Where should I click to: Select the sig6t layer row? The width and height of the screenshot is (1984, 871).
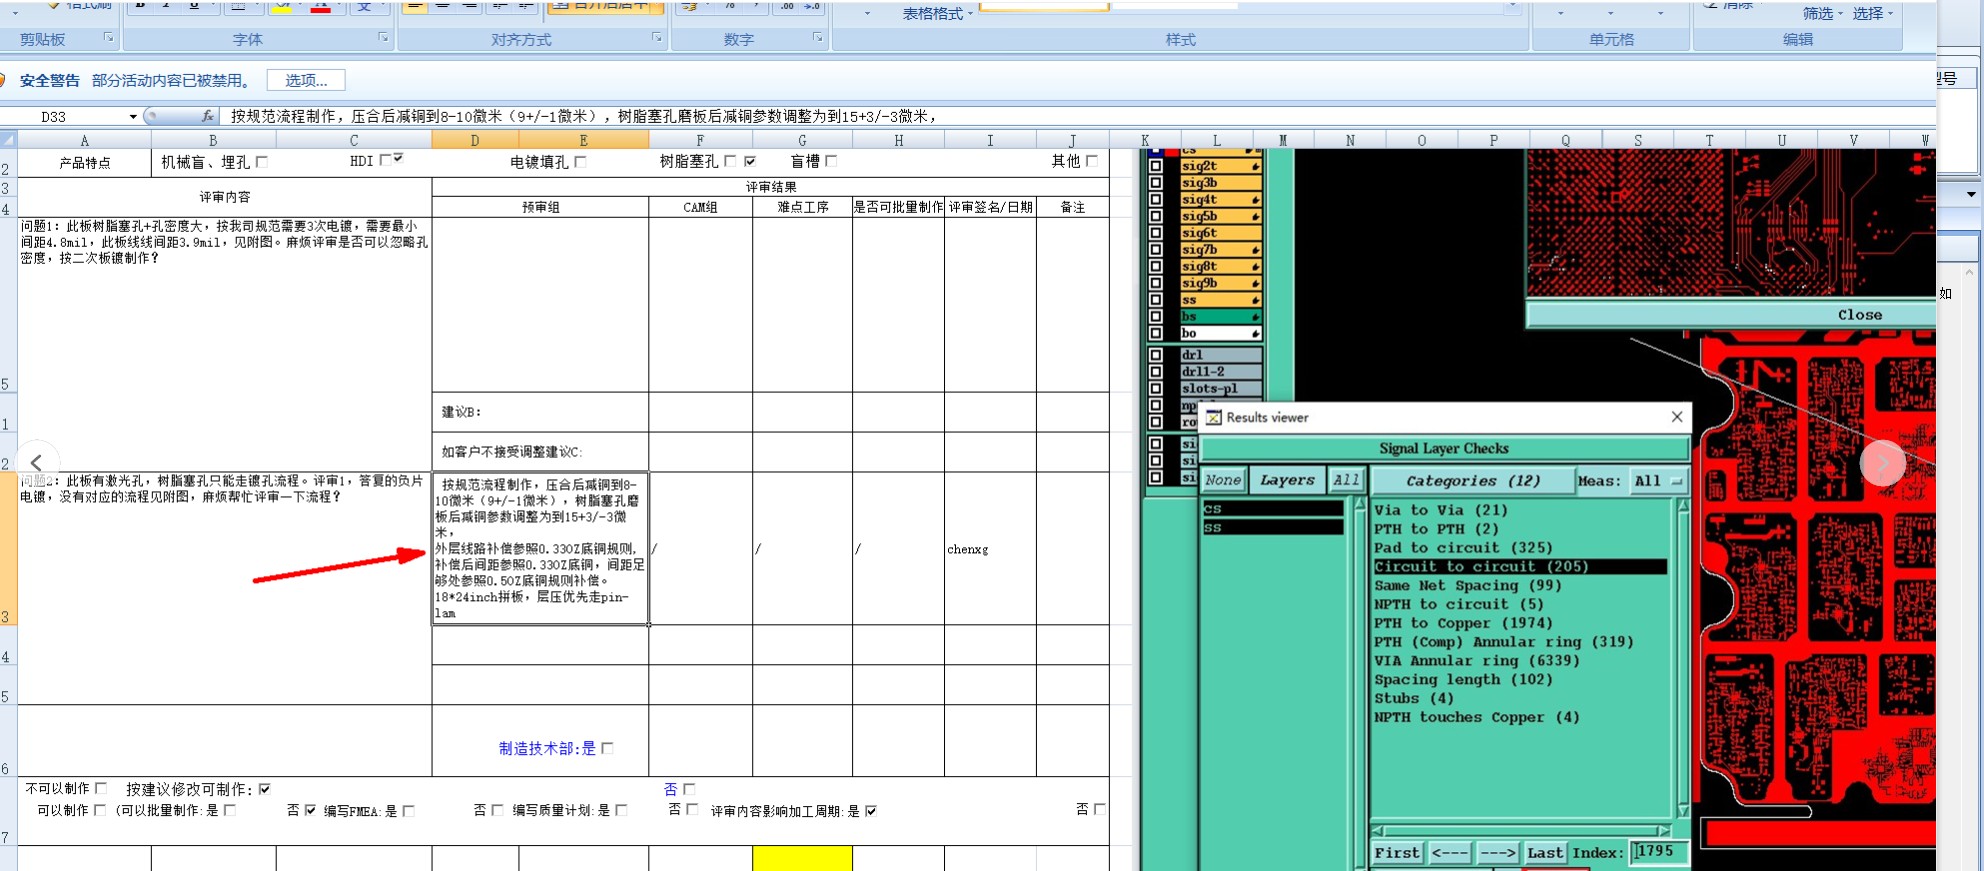(x=1220, y=233)
